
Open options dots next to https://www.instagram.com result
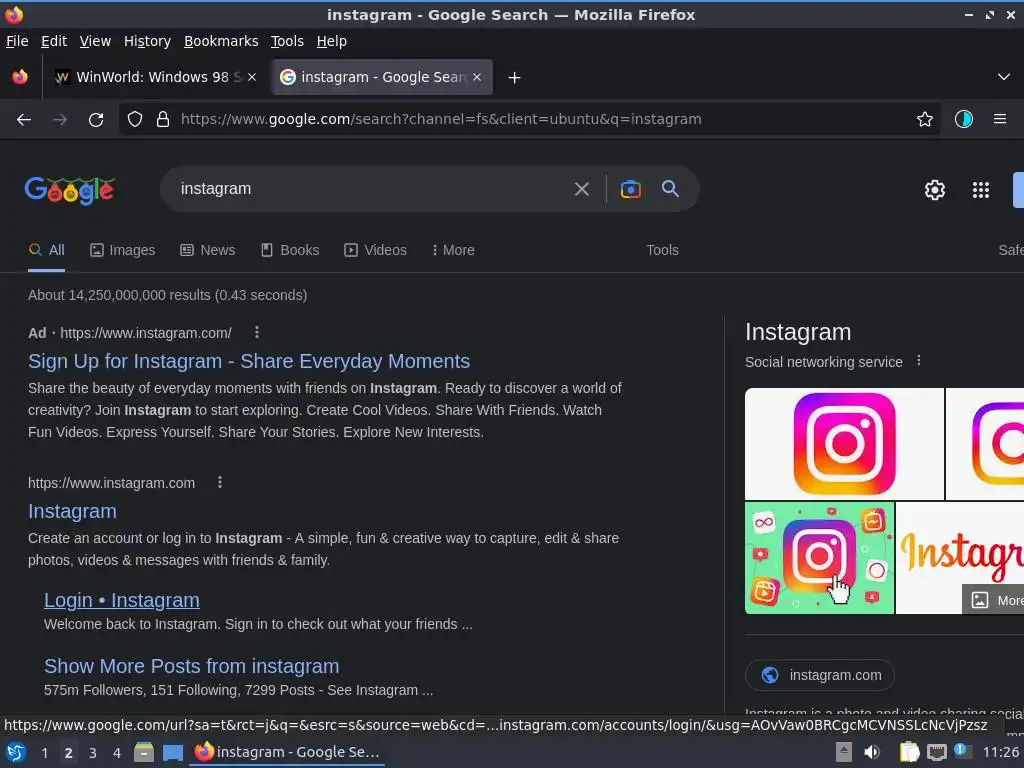[219, 483]
